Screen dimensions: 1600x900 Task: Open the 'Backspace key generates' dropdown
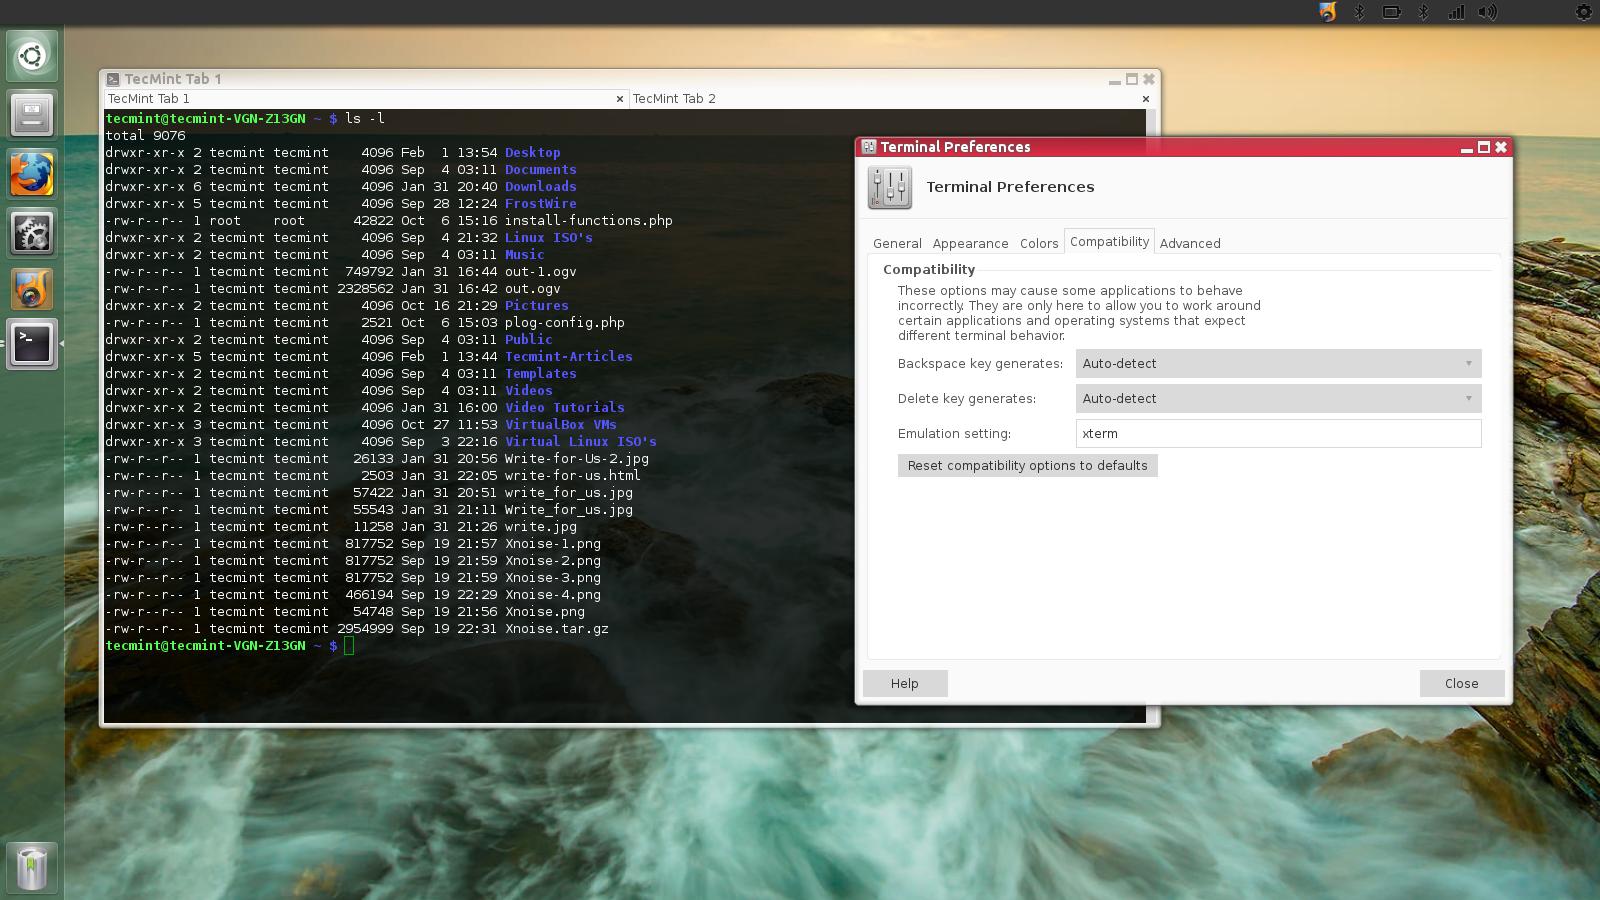tap(1277, 363)
